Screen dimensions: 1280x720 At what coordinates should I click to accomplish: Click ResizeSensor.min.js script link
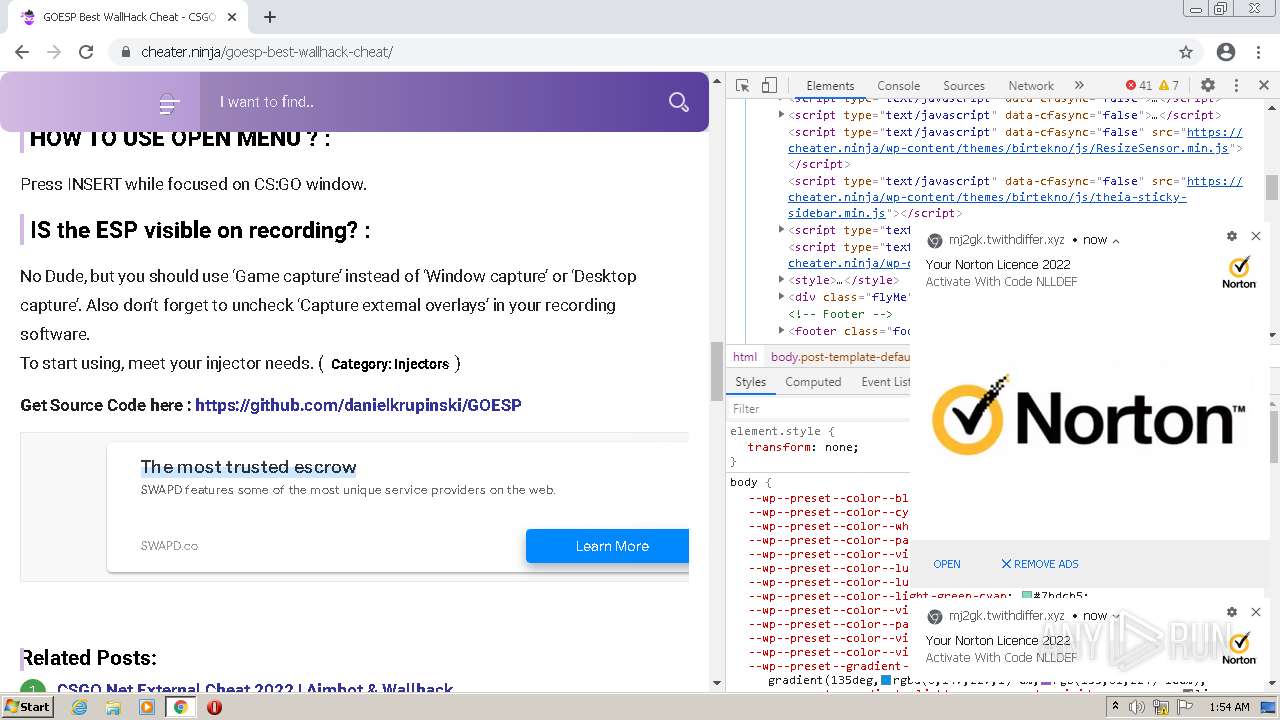pyautogui.click(x=1008, y=148)
